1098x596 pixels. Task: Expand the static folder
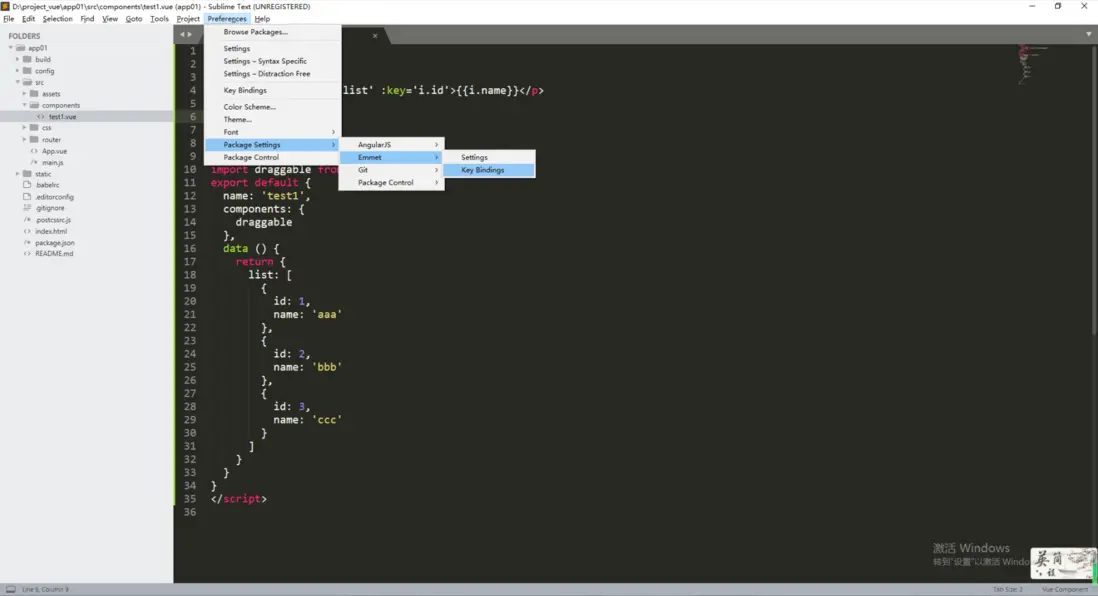[x=17, y=174]
